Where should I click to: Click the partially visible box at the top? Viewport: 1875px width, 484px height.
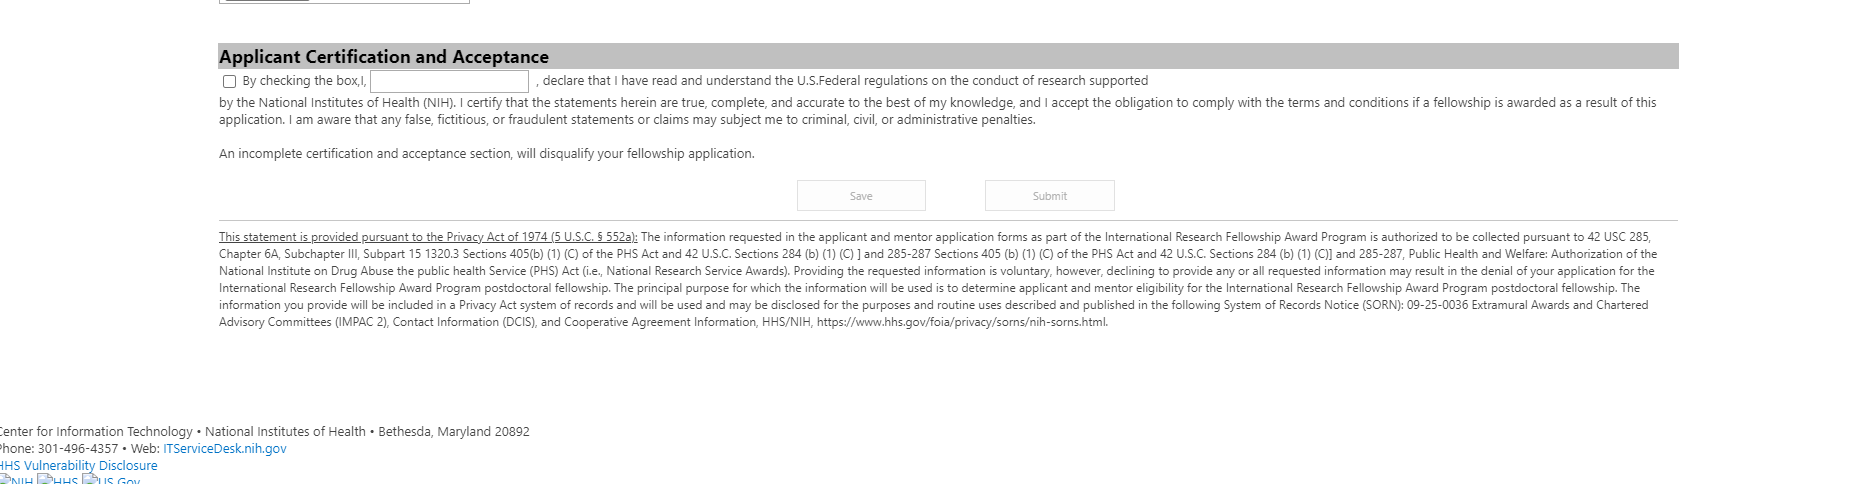pyautogui.click(x=344, y=2)
